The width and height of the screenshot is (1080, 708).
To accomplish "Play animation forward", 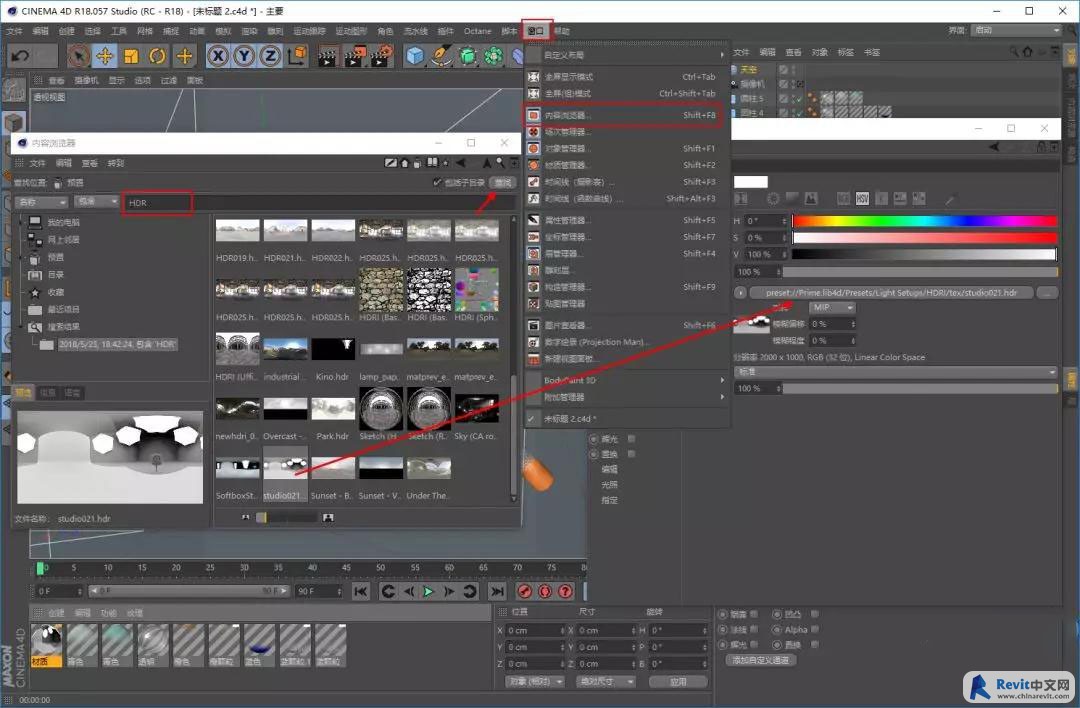I will pos(428,592).
